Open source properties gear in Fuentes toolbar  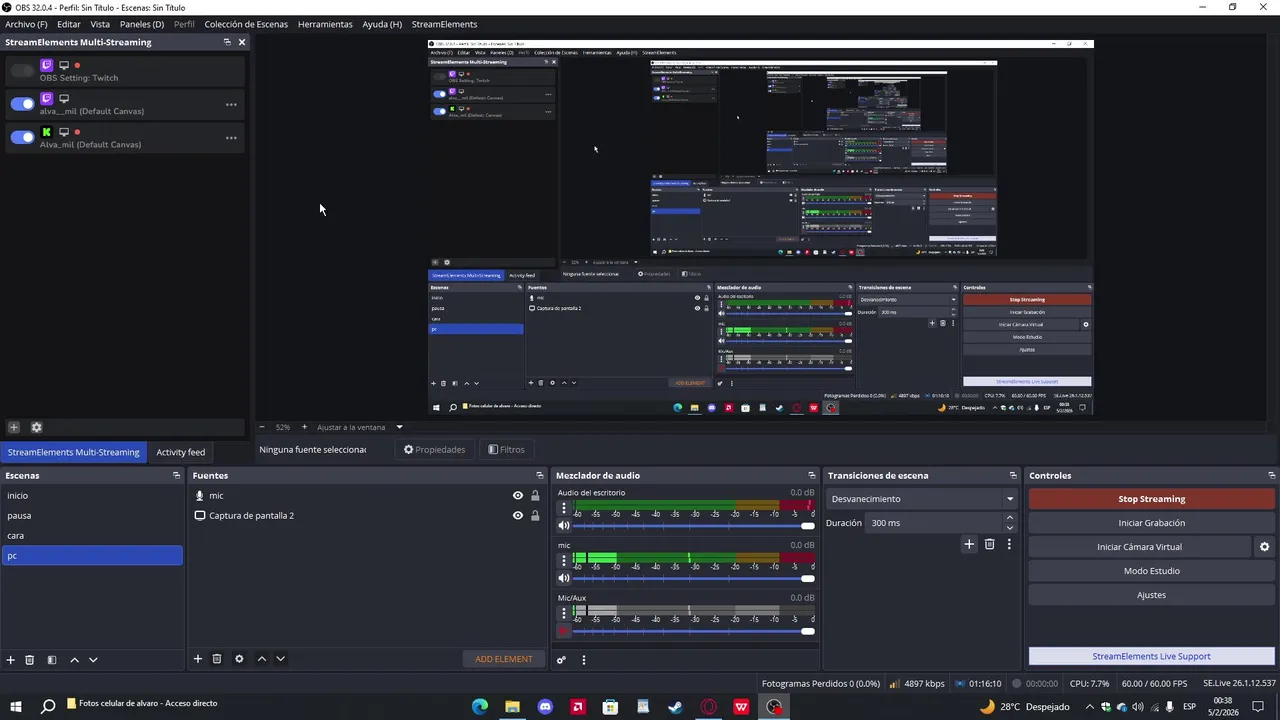click(x=239, y=659)
